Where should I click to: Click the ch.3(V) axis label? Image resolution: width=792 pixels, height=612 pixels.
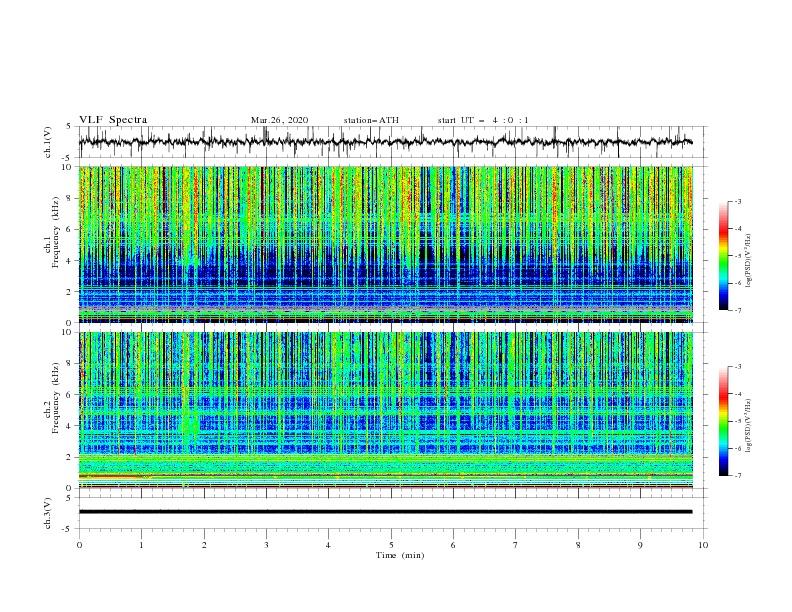[x=48, y=513]
